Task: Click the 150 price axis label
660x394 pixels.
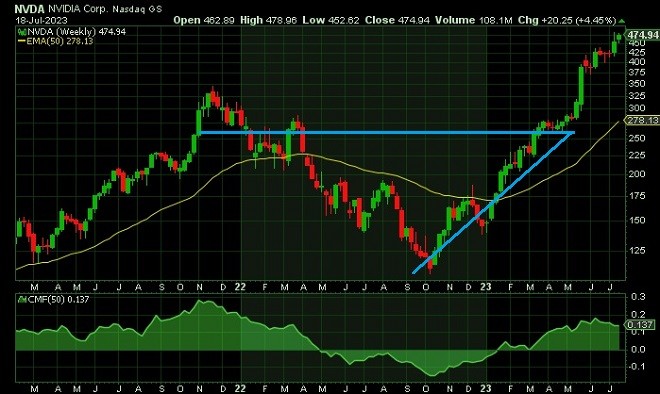Action: coord(636,220)
